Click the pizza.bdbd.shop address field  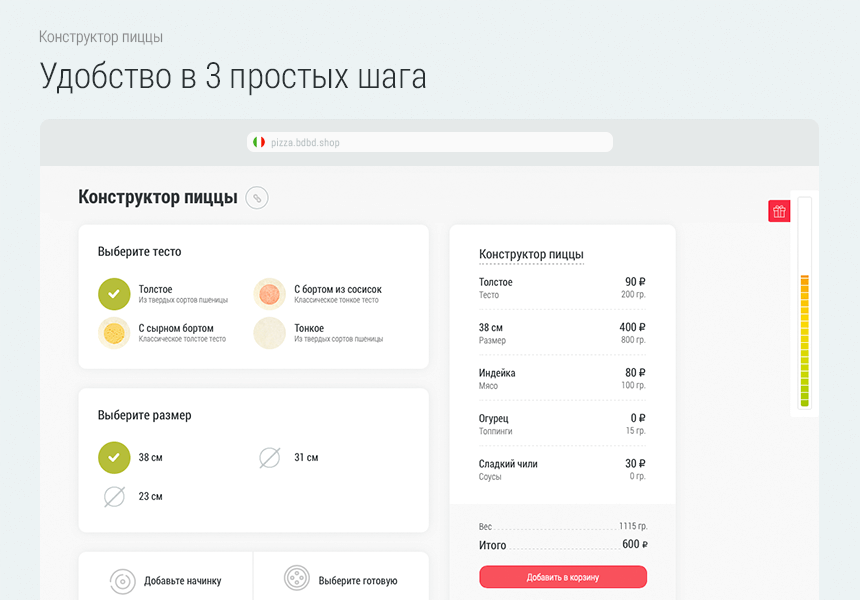(430, 142)
